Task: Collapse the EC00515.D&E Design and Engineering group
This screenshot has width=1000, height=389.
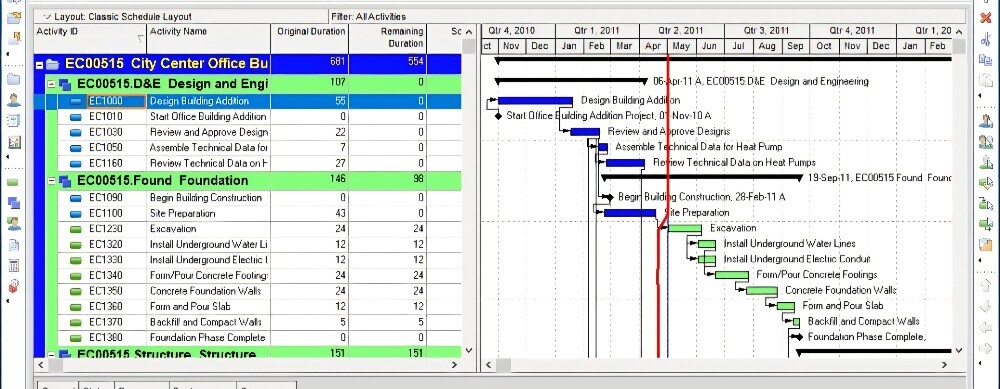Action: pyautogui.click(x=52, y=84)
